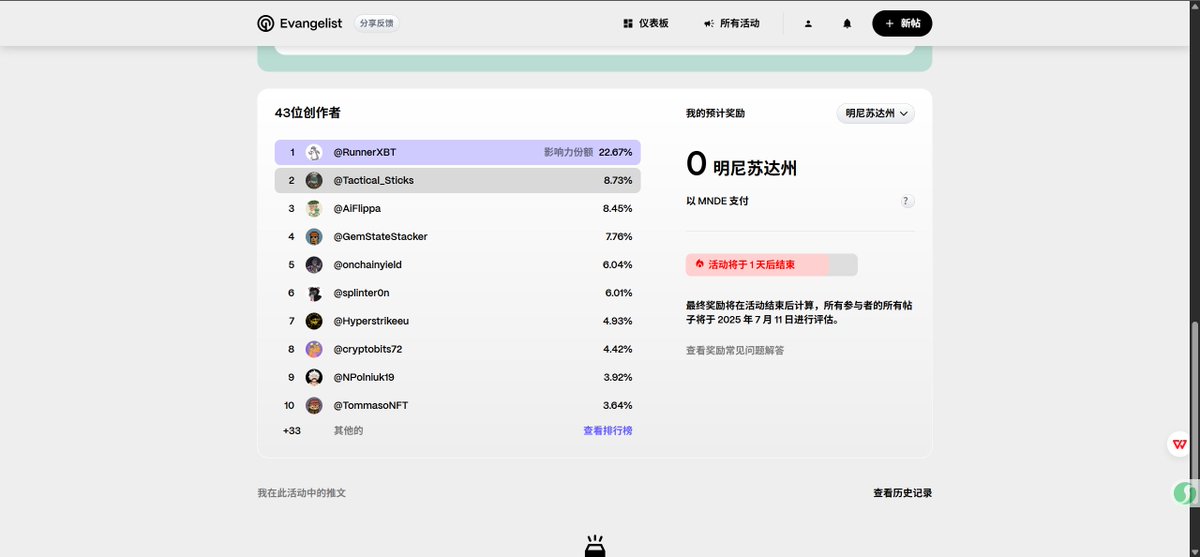The width and height of the screenshot is (1200, 557).
Task: Click the avatar of @splinter0n
Action: [x=314, y=293]
